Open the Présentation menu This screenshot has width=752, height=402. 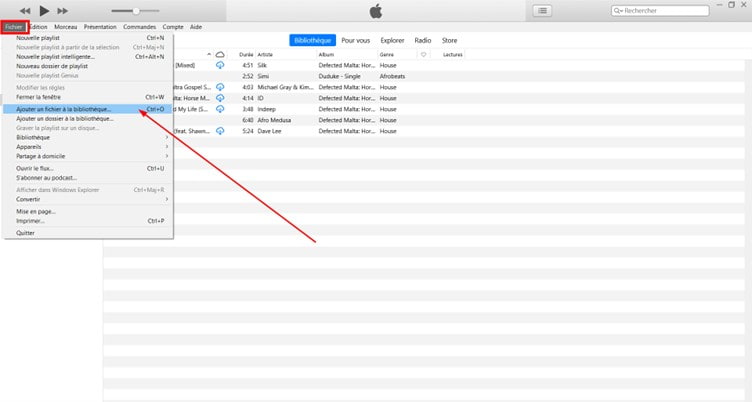click(x=100, y=27)
